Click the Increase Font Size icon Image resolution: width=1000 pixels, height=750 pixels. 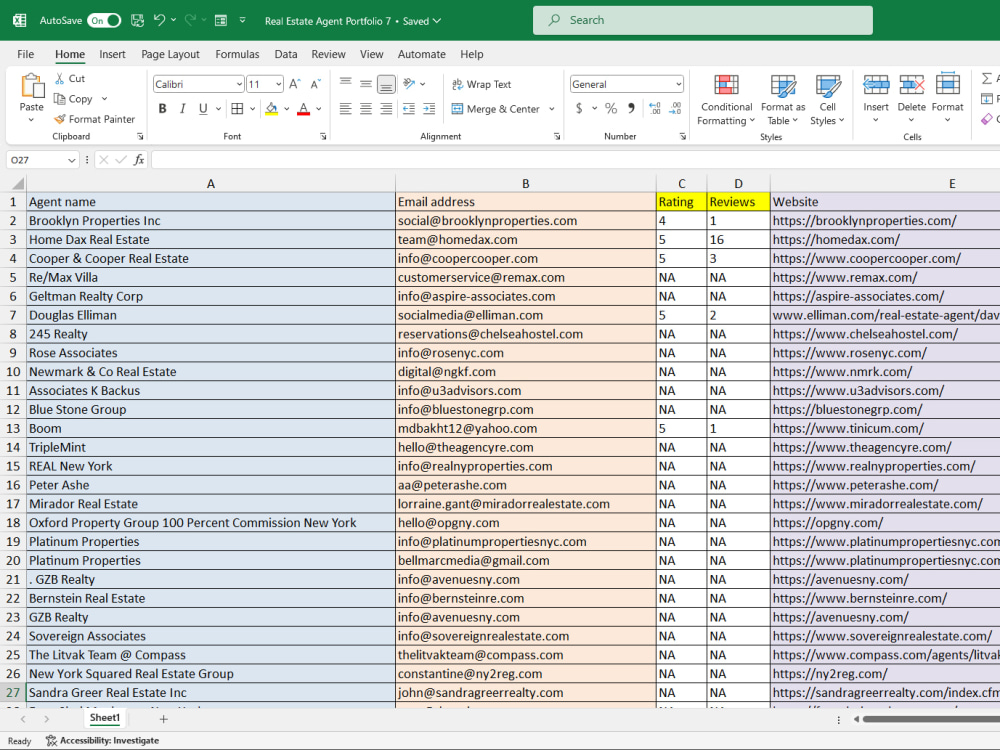(295, 84)
